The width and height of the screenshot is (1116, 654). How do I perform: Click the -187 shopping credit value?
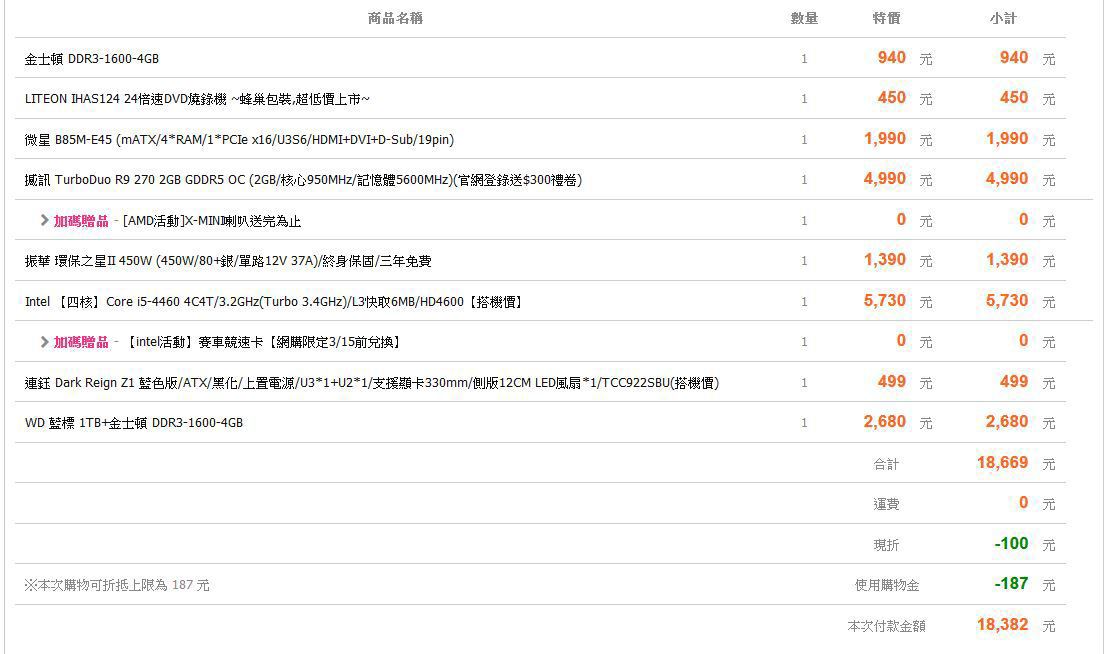tap(1011, 584)
